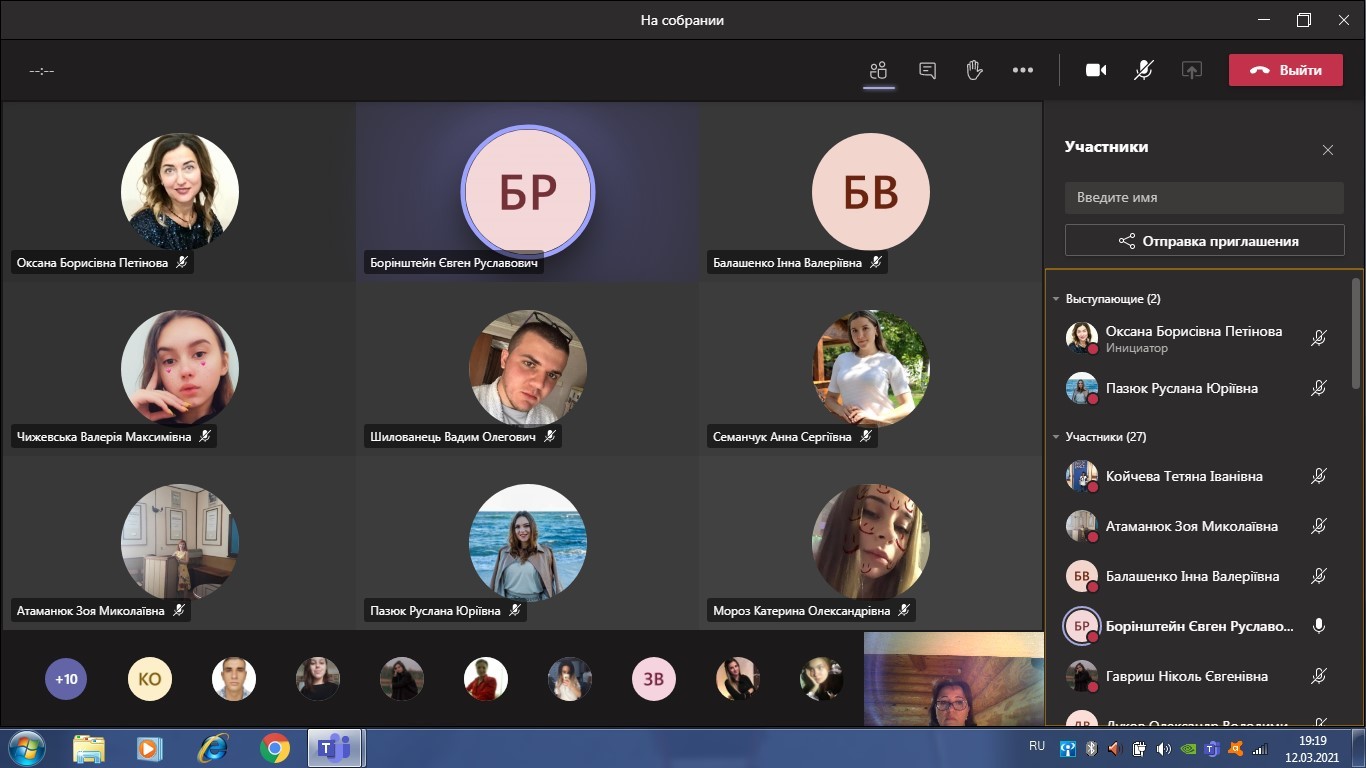Open more actions three-dot menu
Image resolution: width=1366 pixels, height=768 pixels.
pos(1022,70)
